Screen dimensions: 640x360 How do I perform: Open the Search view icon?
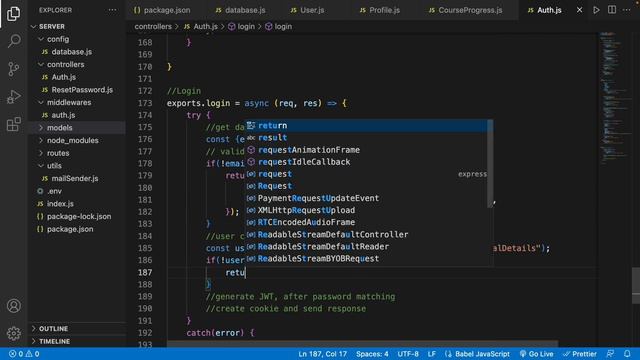click(x=13, y=41)
